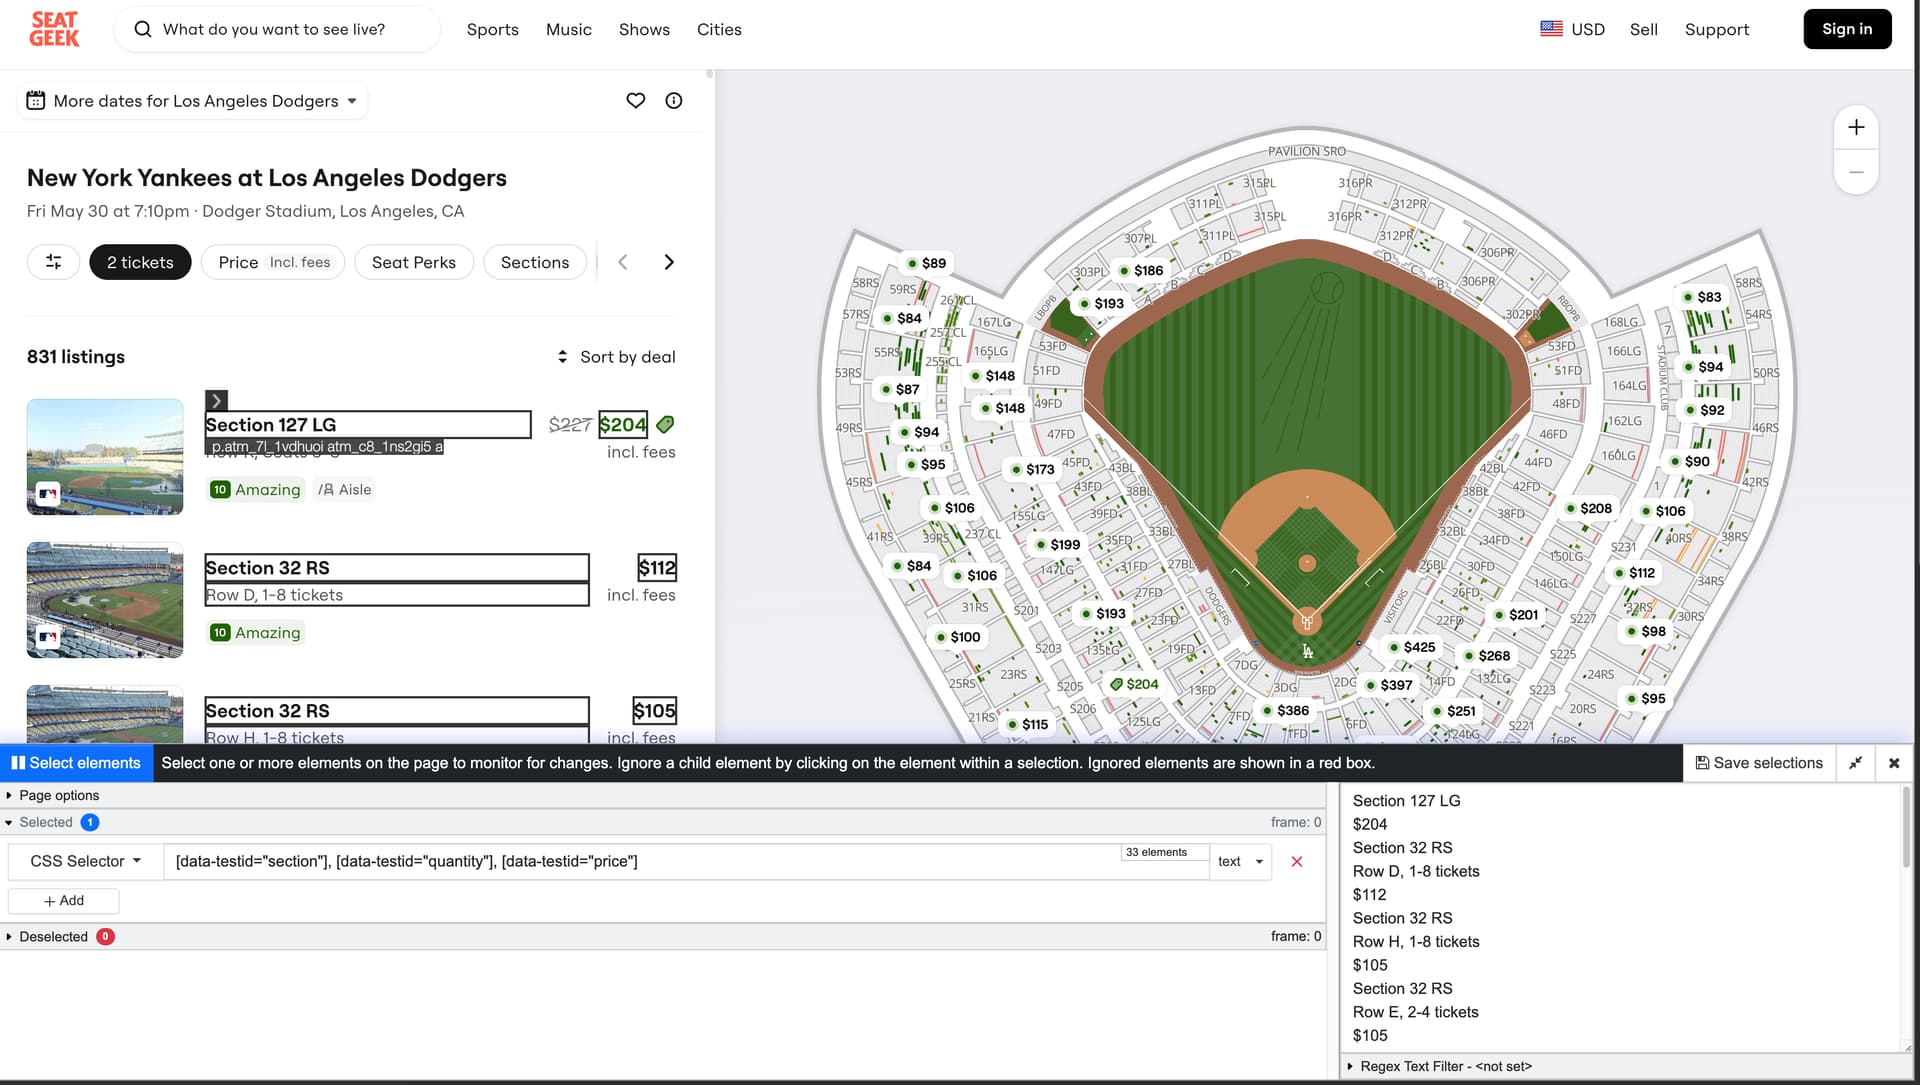
Task: Click the $425 map price marker
Action: click(1411, 647)
